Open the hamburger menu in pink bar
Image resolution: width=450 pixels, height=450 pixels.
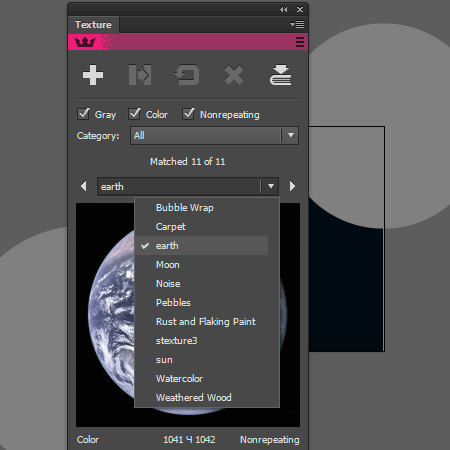point(300,42)
